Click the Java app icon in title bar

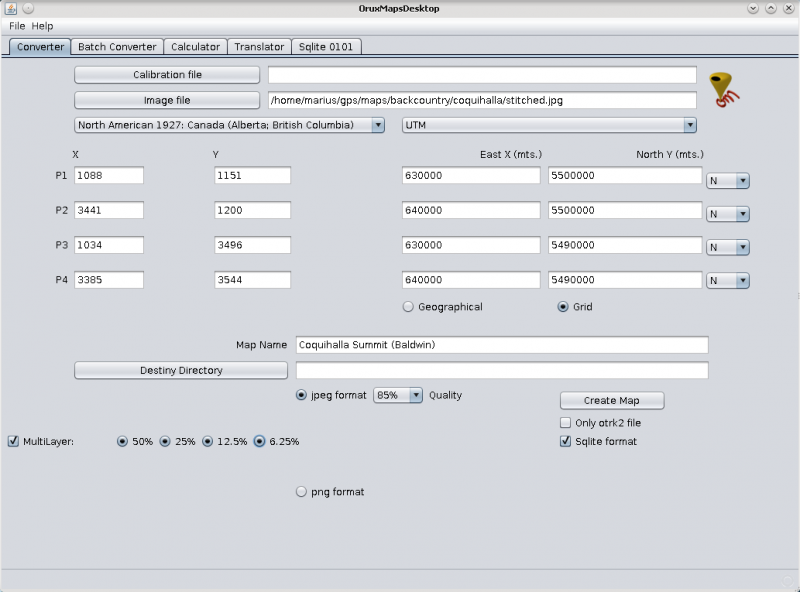(10, 8)
